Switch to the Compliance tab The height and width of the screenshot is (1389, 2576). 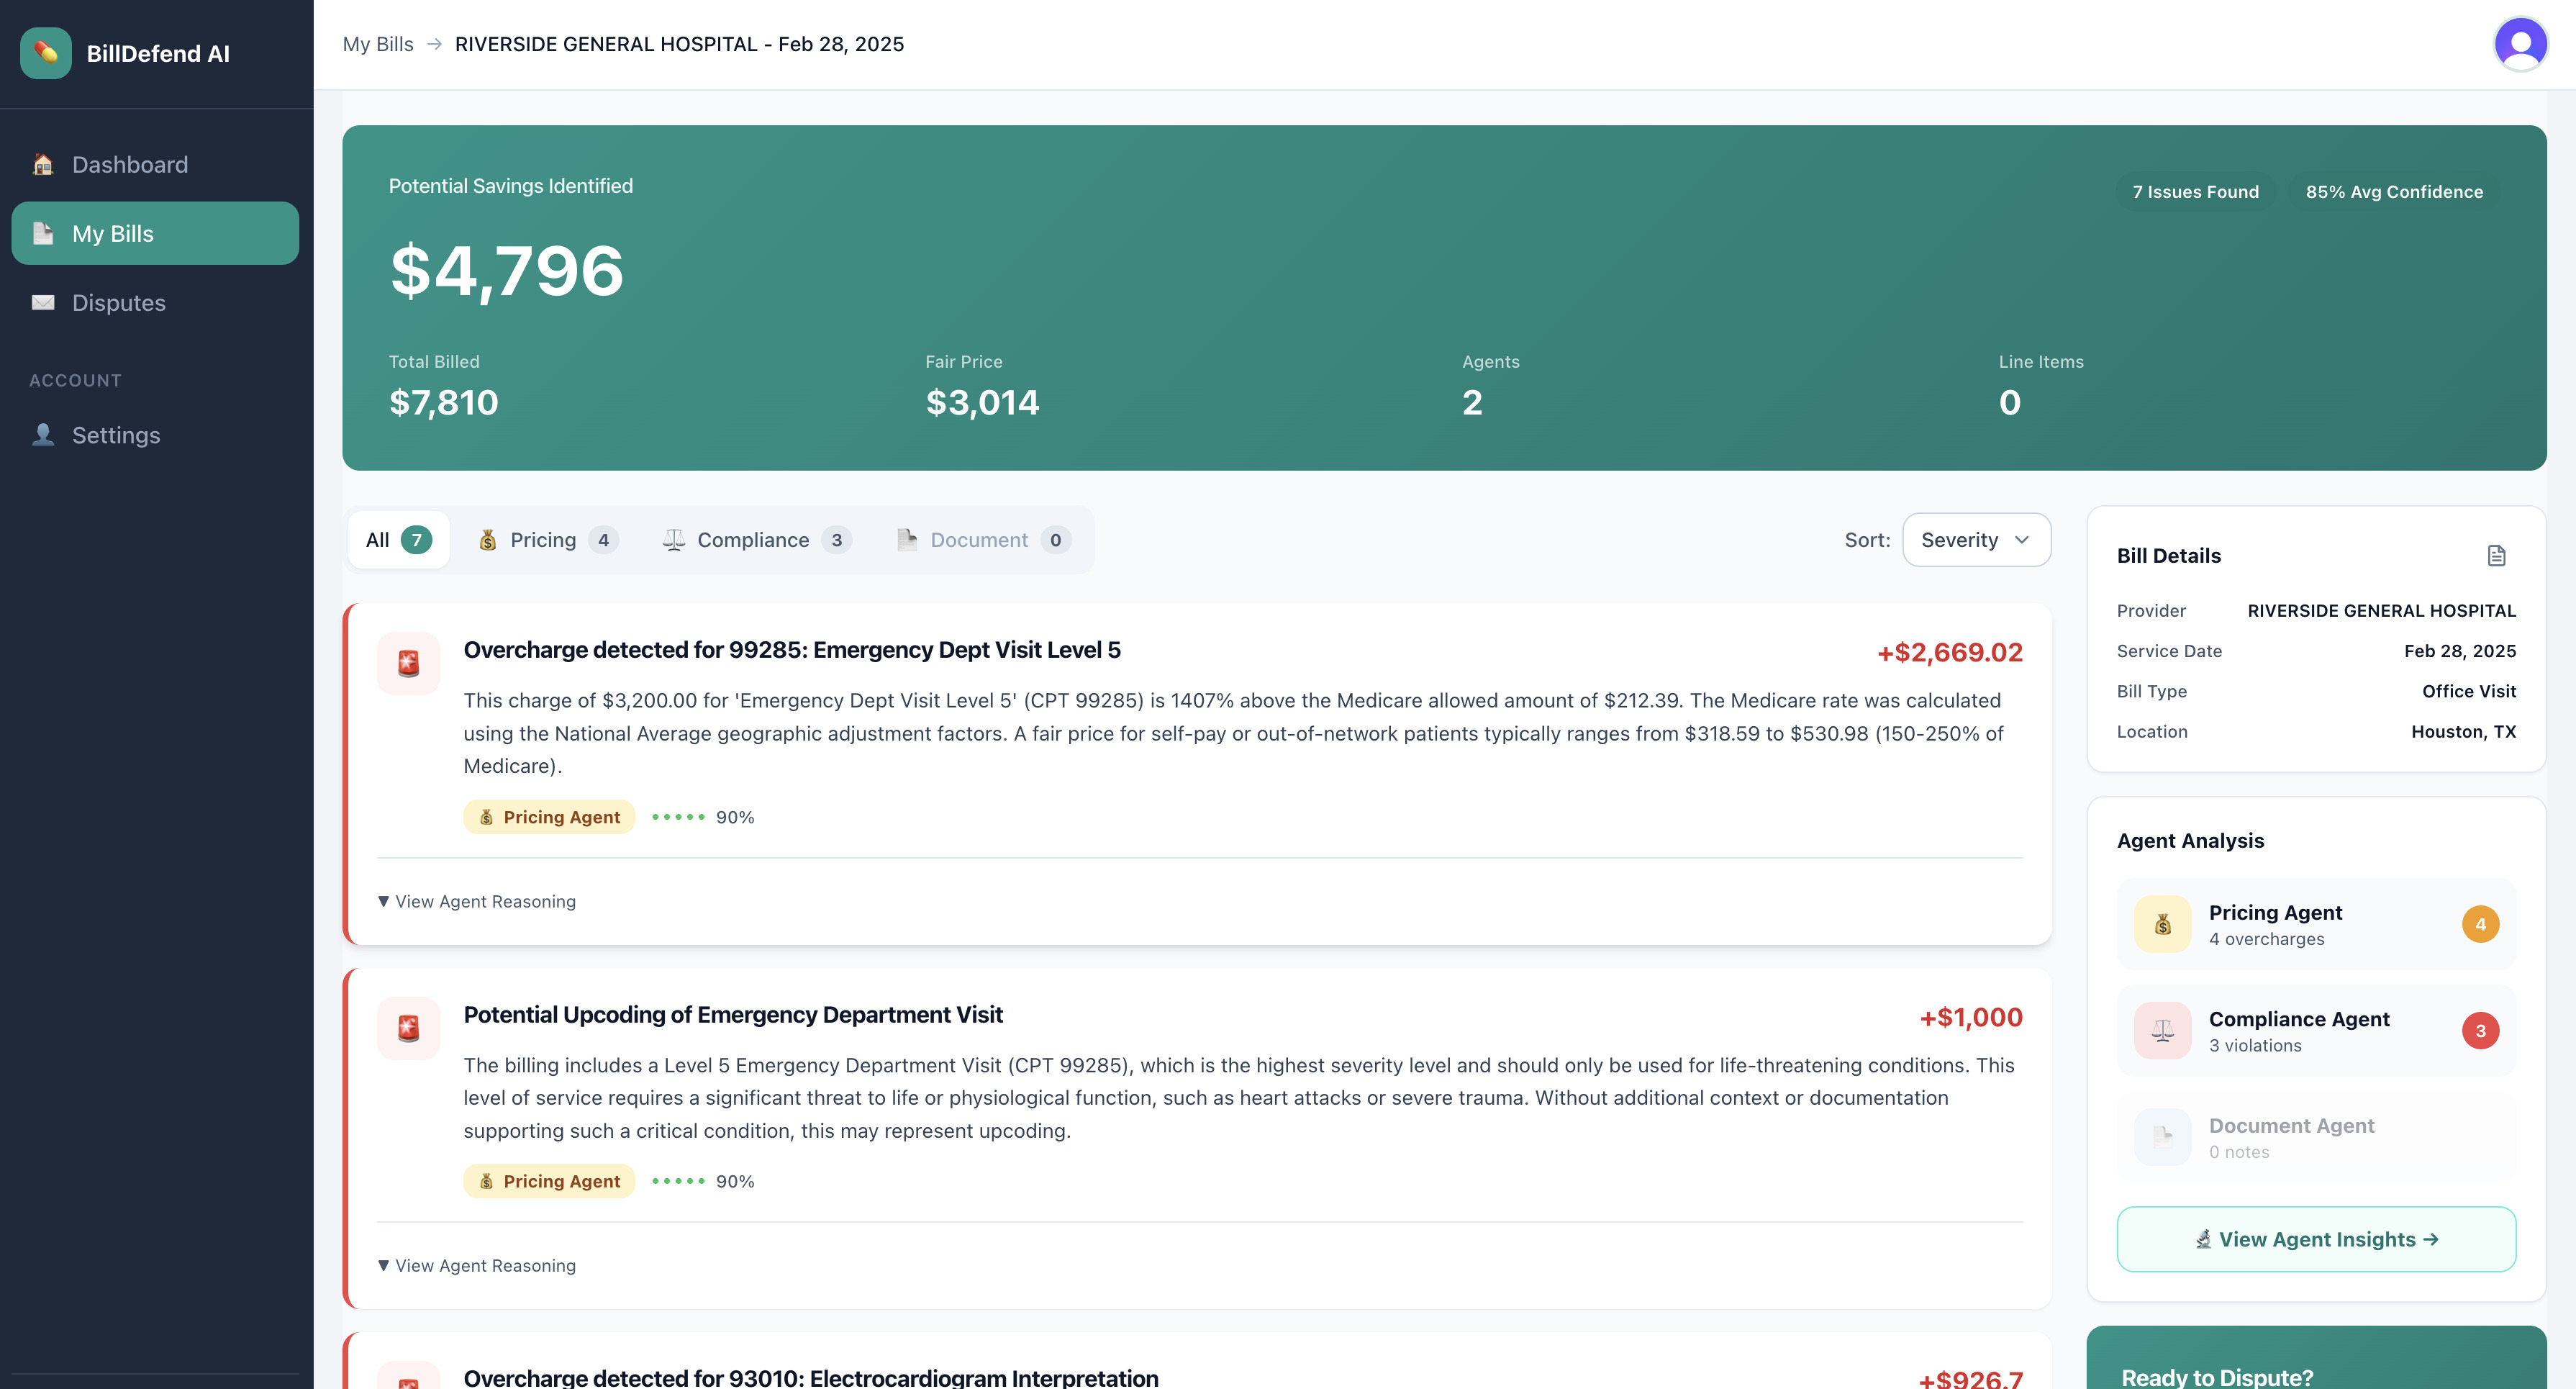(x=756, y=540)
